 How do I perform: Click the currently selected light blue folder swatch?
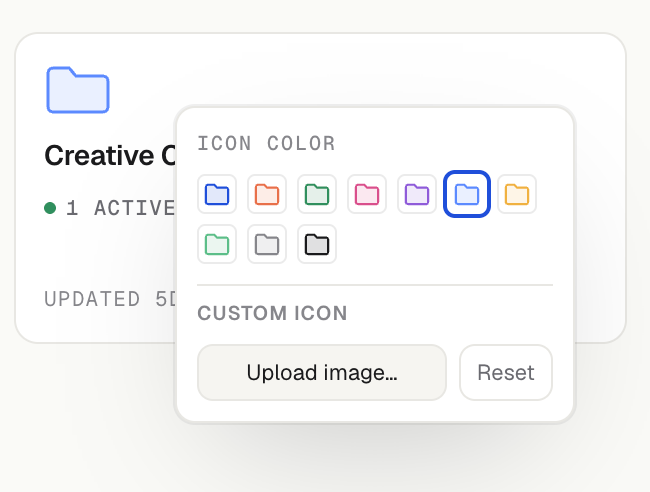click(x=467, y=194)
